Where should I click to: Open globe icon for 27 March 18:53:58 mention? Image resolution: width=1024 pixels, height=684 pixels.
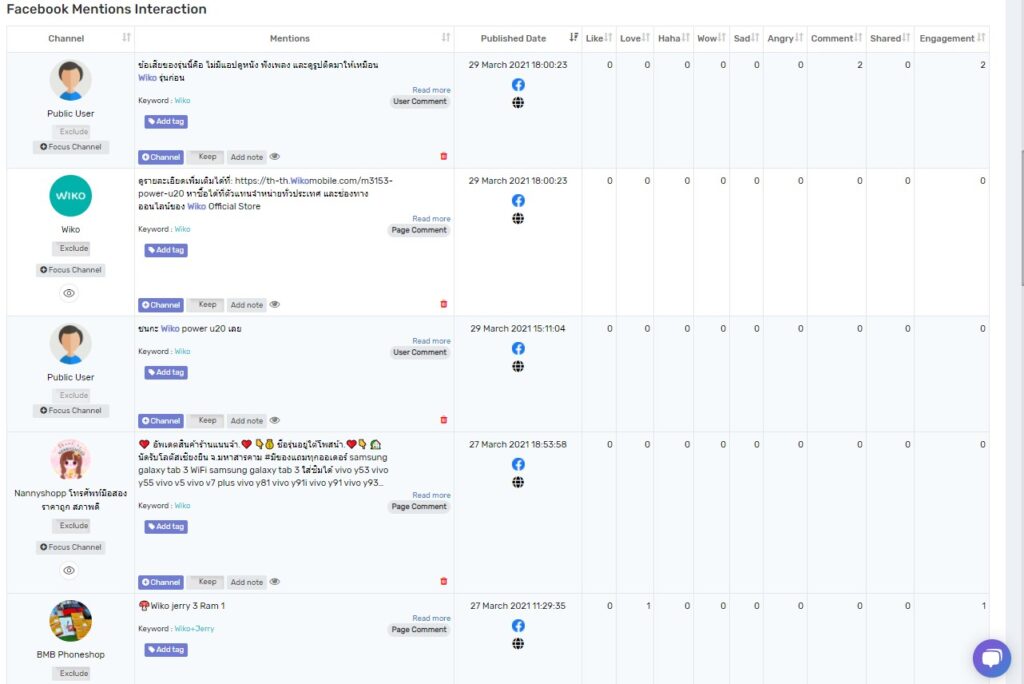click(x=518, y=482)
